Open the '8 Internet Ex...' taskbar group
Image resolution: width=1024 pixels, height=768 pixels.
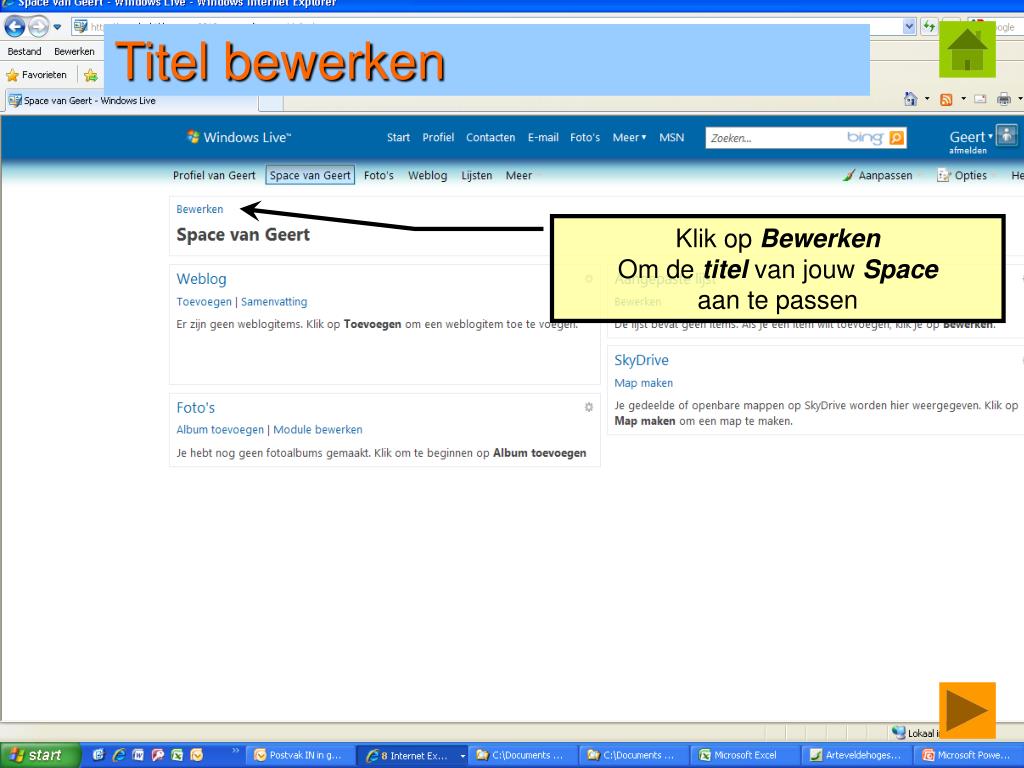pos(413,756)
